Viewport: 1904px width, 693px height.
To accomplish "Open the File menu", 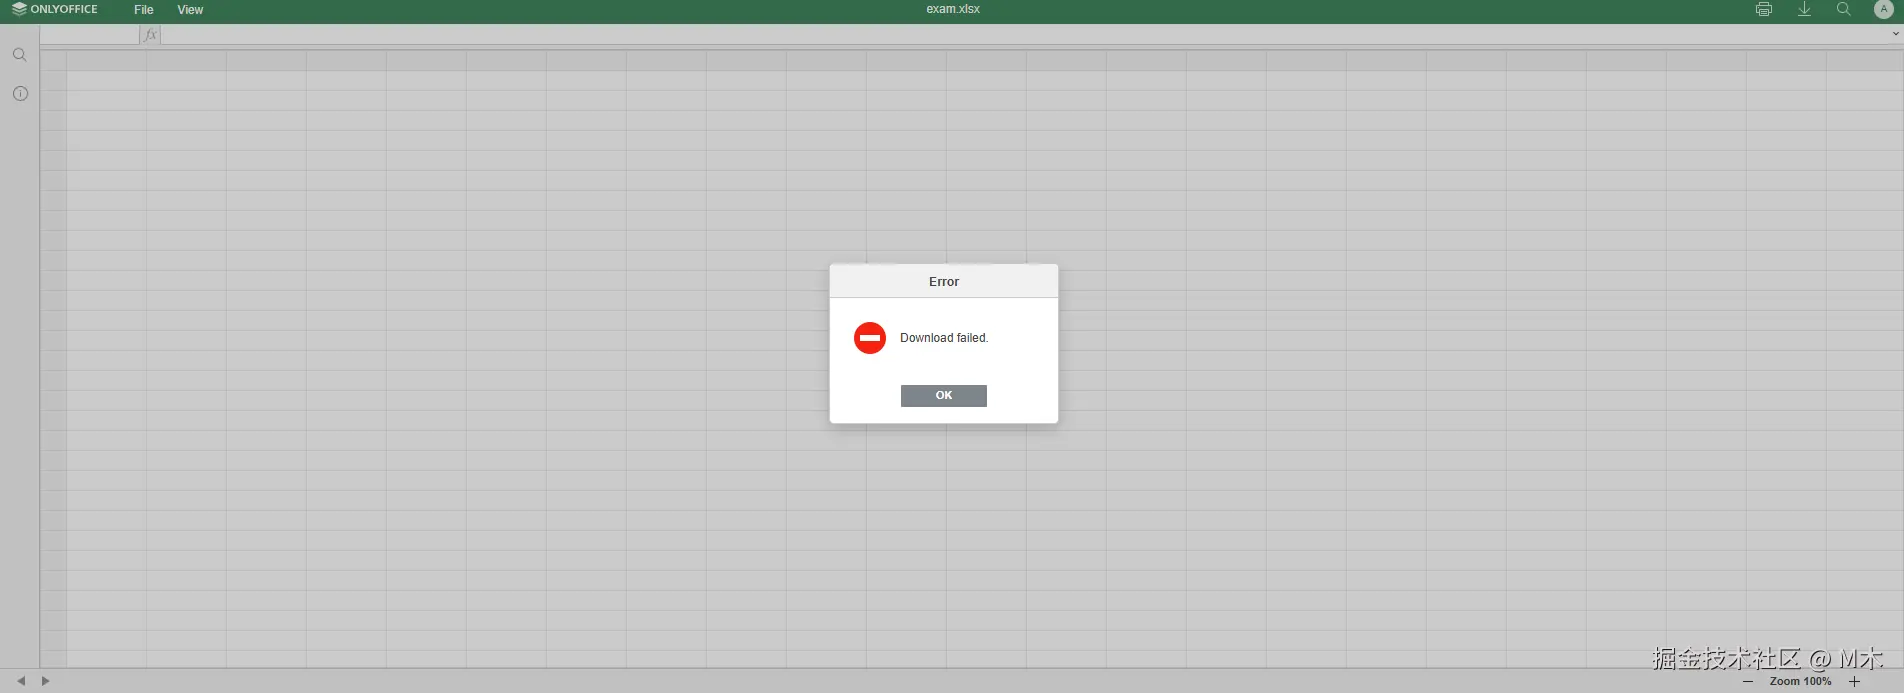I will coord(144,10).
